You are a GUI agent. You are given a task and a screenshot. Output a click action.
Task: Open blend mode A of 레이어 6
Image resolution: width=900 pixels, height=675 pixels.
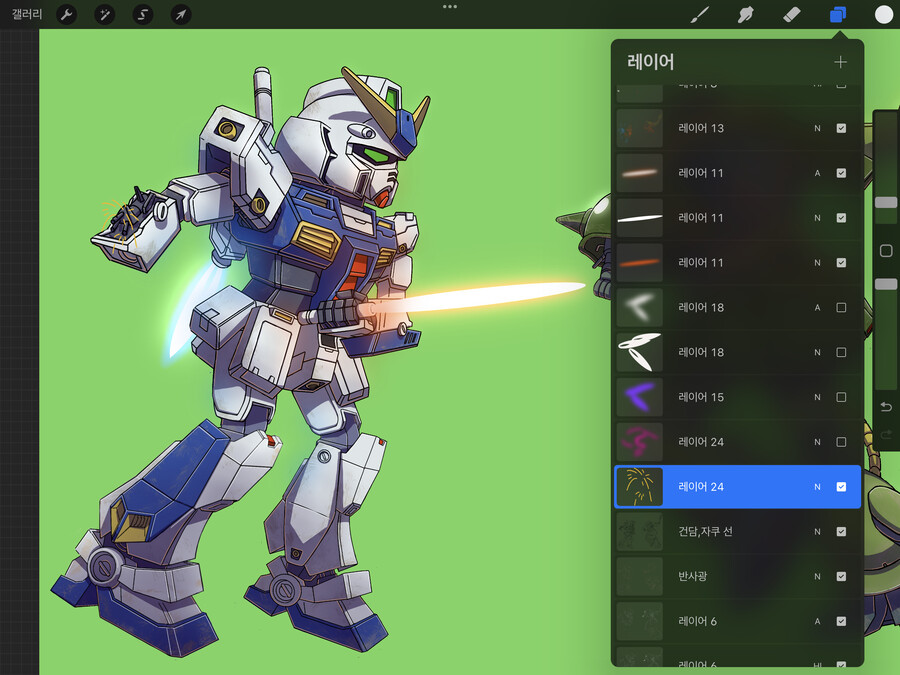tap(817, 620)
